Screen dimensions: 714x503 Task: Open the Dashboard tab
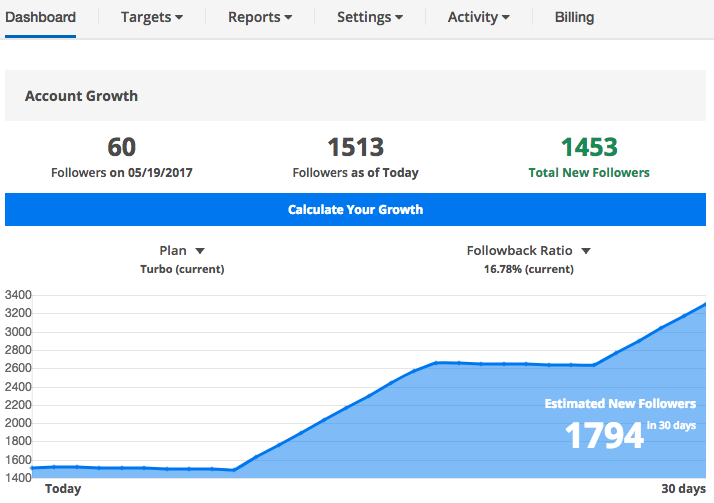(x=40, y=17)
